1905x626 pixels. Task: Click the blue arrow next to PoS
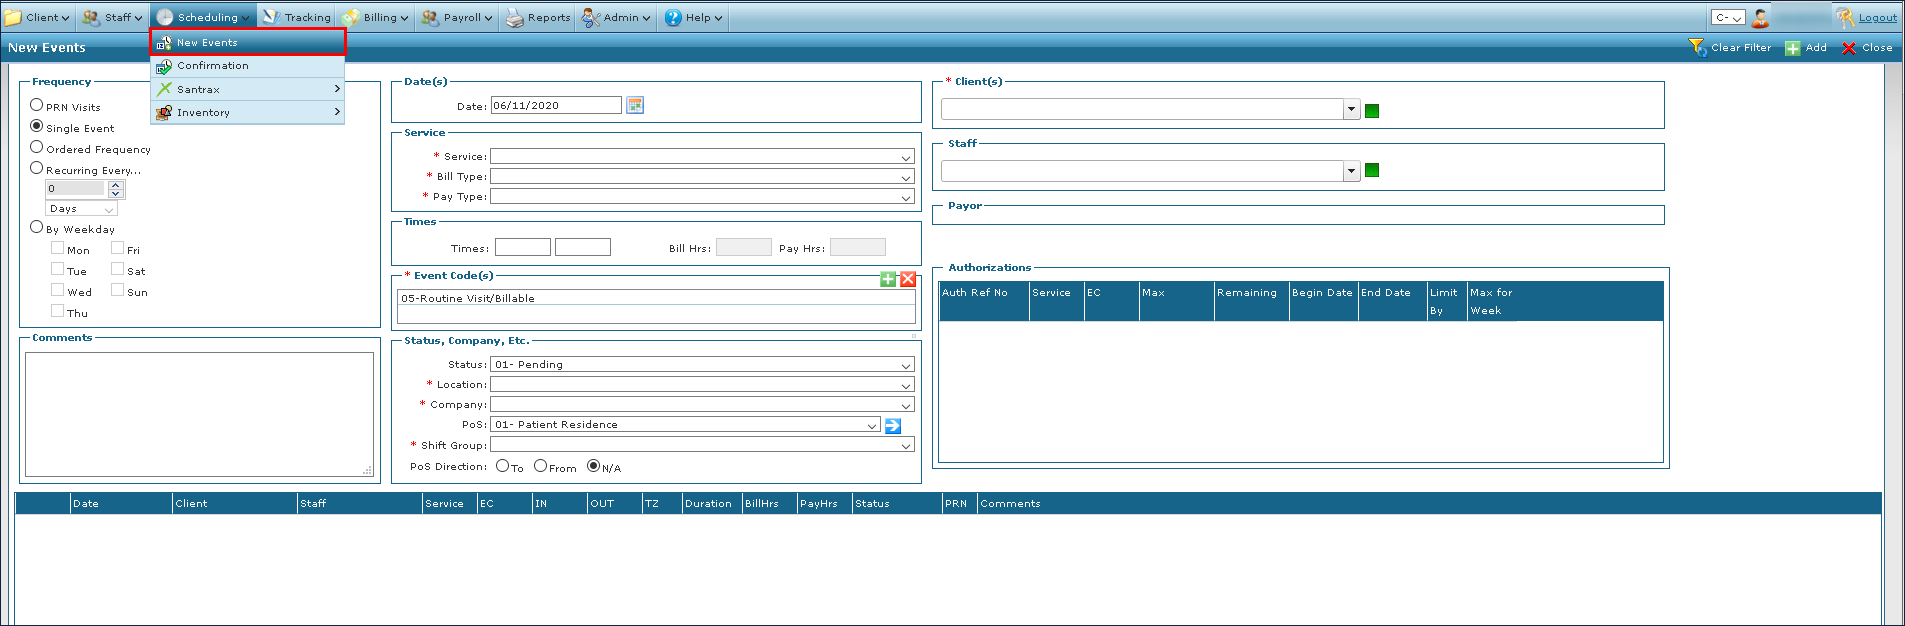893,426
